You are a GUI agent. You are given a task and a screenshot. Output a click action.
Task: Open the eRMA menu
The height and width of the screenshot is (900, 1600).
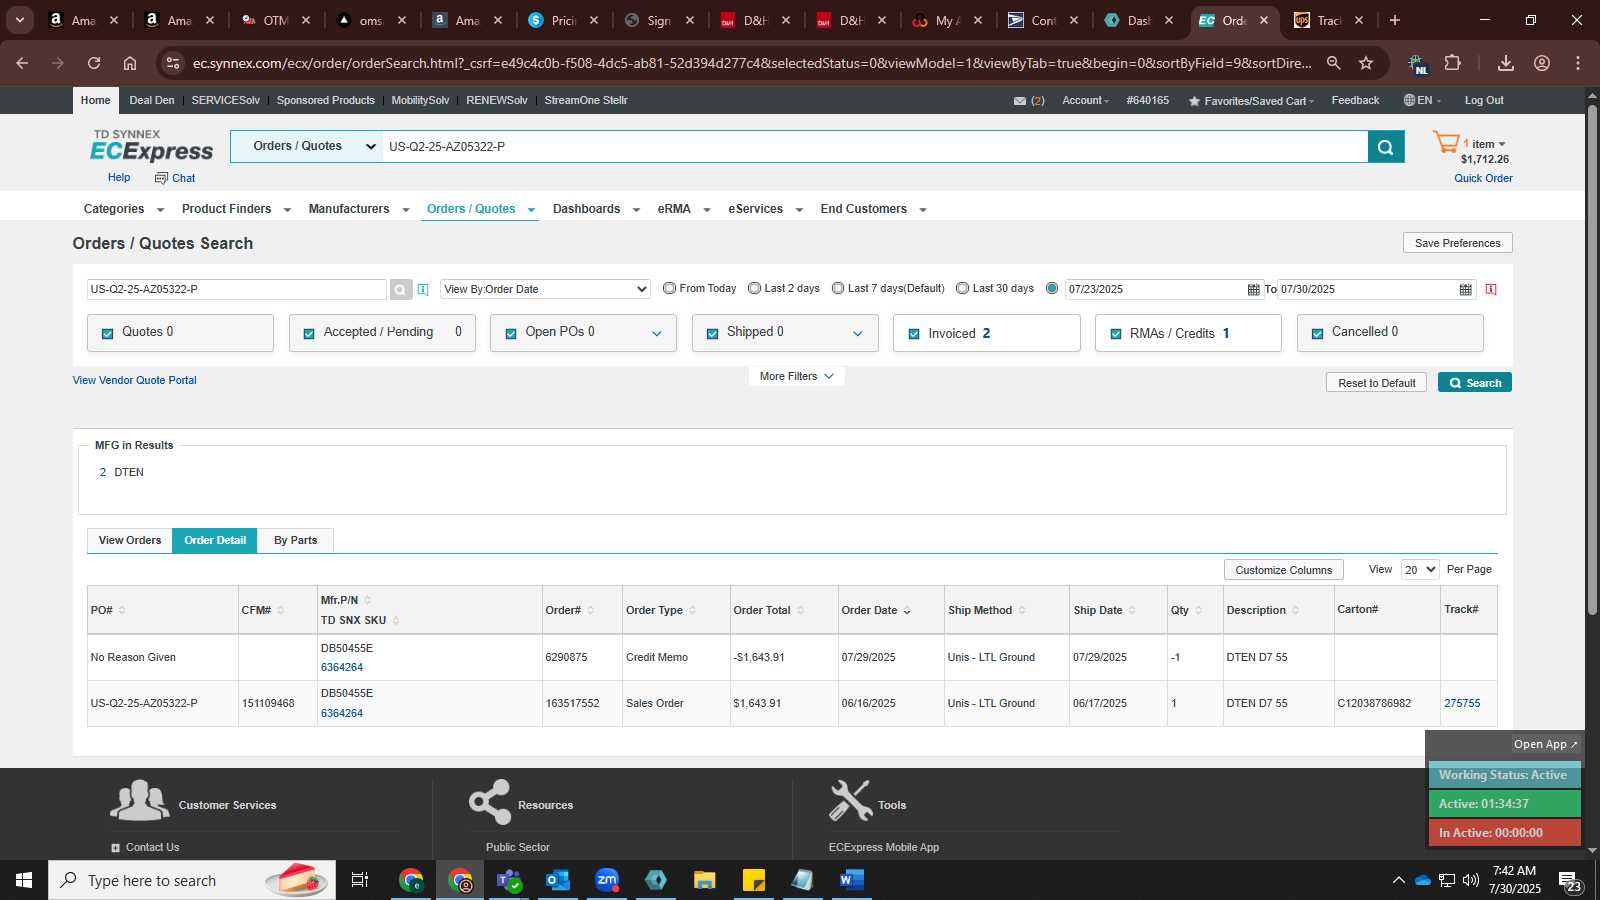point(684,209)
